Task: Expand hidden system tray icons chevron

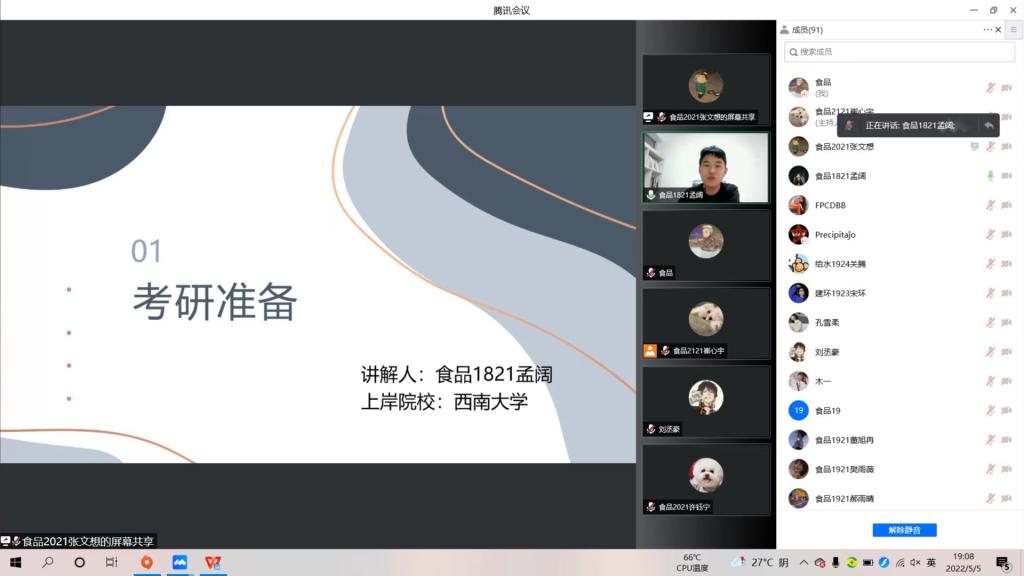Action: (x=804, y=562)
